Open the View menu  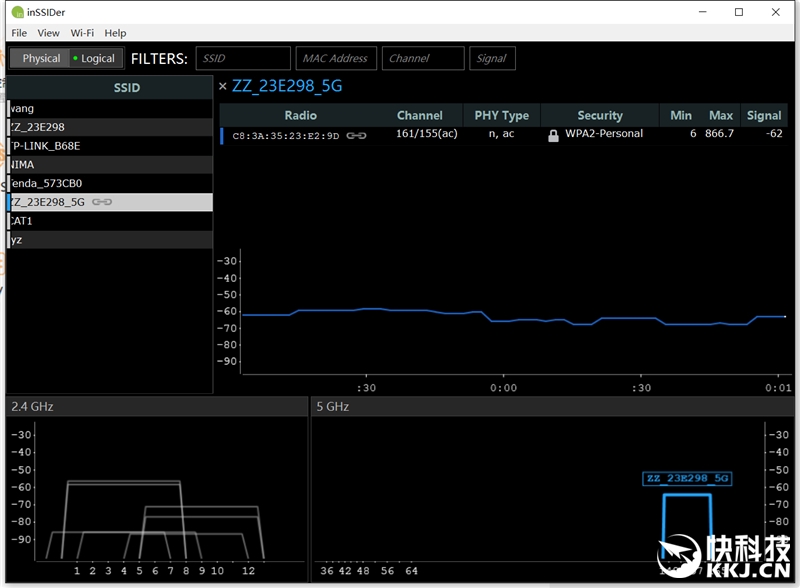48,33
